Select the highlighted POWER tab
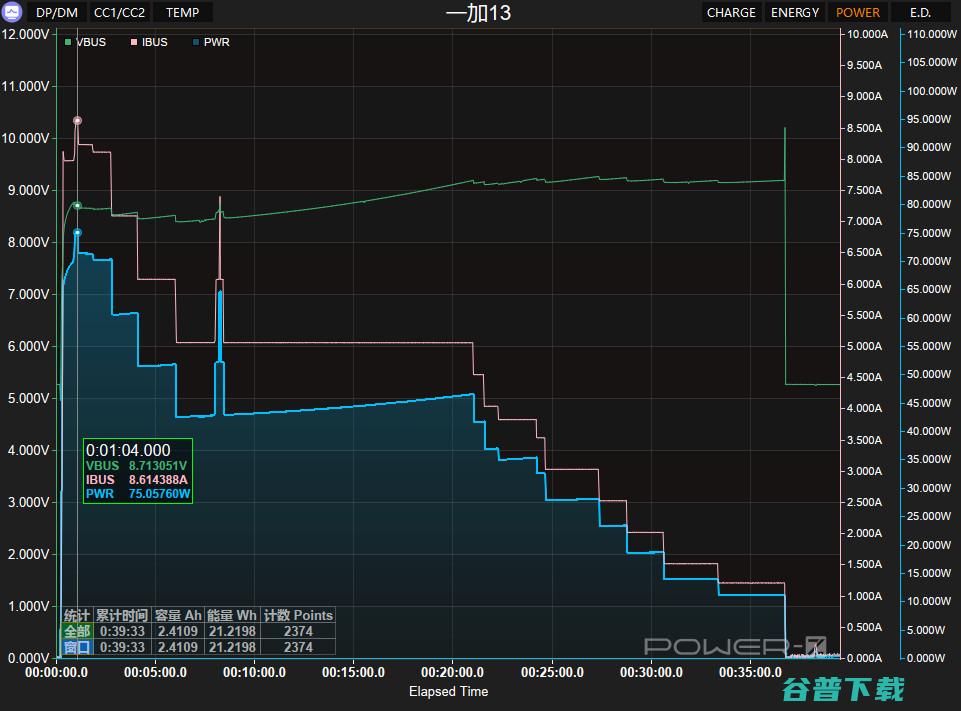The height and width of the screenshot is (711, 961). (858, 12)
